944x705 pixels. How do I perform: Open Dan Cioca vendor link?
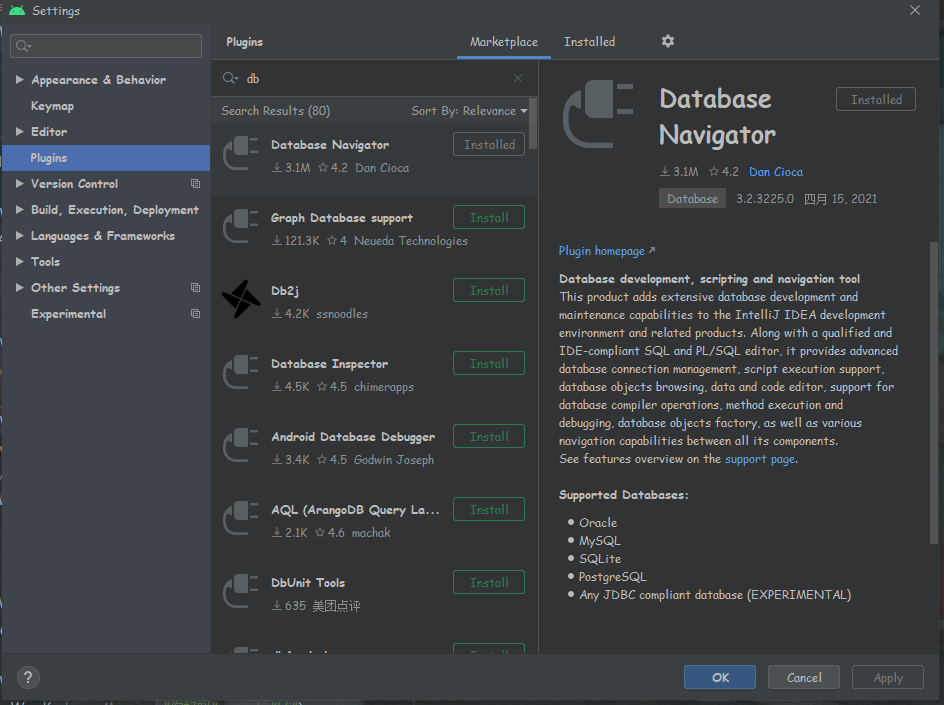[775, 172]
